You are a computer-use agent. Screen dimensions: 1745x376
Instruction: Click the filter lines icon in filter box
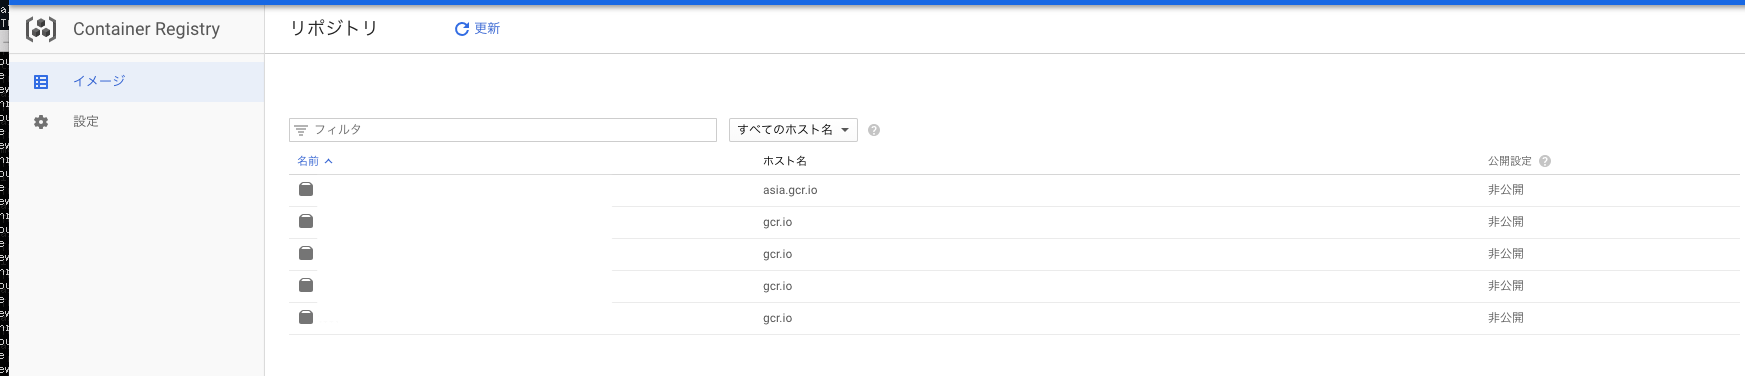tap(301, 130)
